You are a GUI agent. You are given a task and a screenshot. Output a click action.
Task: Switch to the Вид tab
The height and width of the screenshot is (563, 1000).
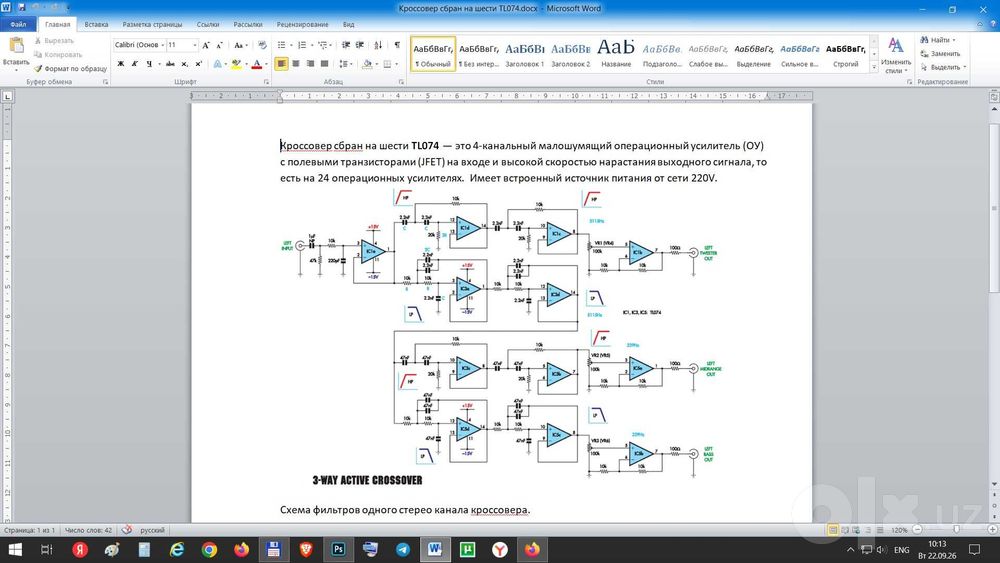(x=348, y=24)
